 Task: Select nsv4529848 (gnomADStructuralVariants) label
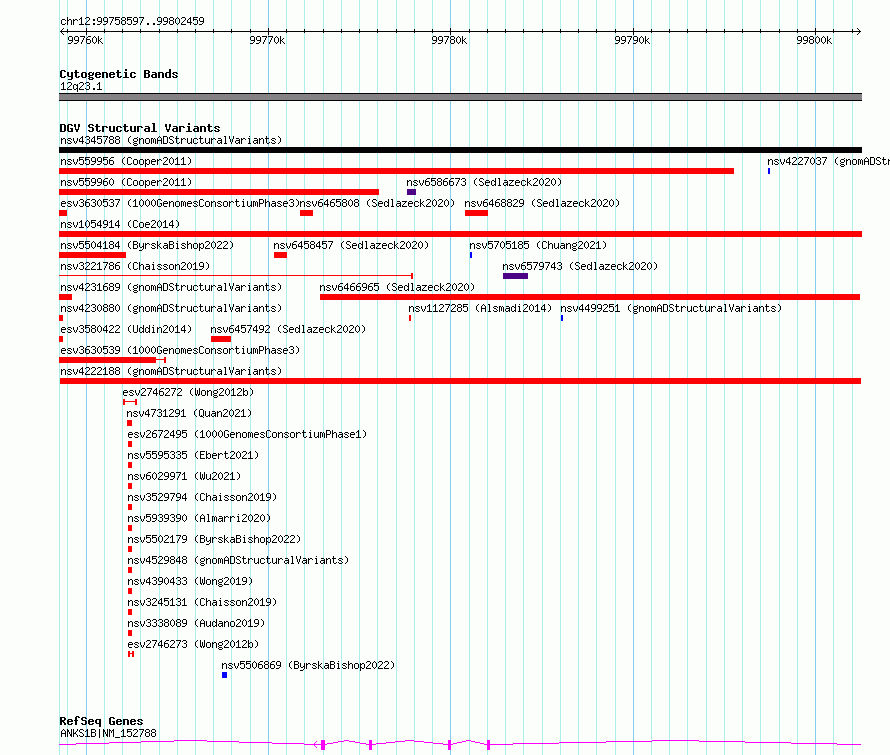coord(238,560)
